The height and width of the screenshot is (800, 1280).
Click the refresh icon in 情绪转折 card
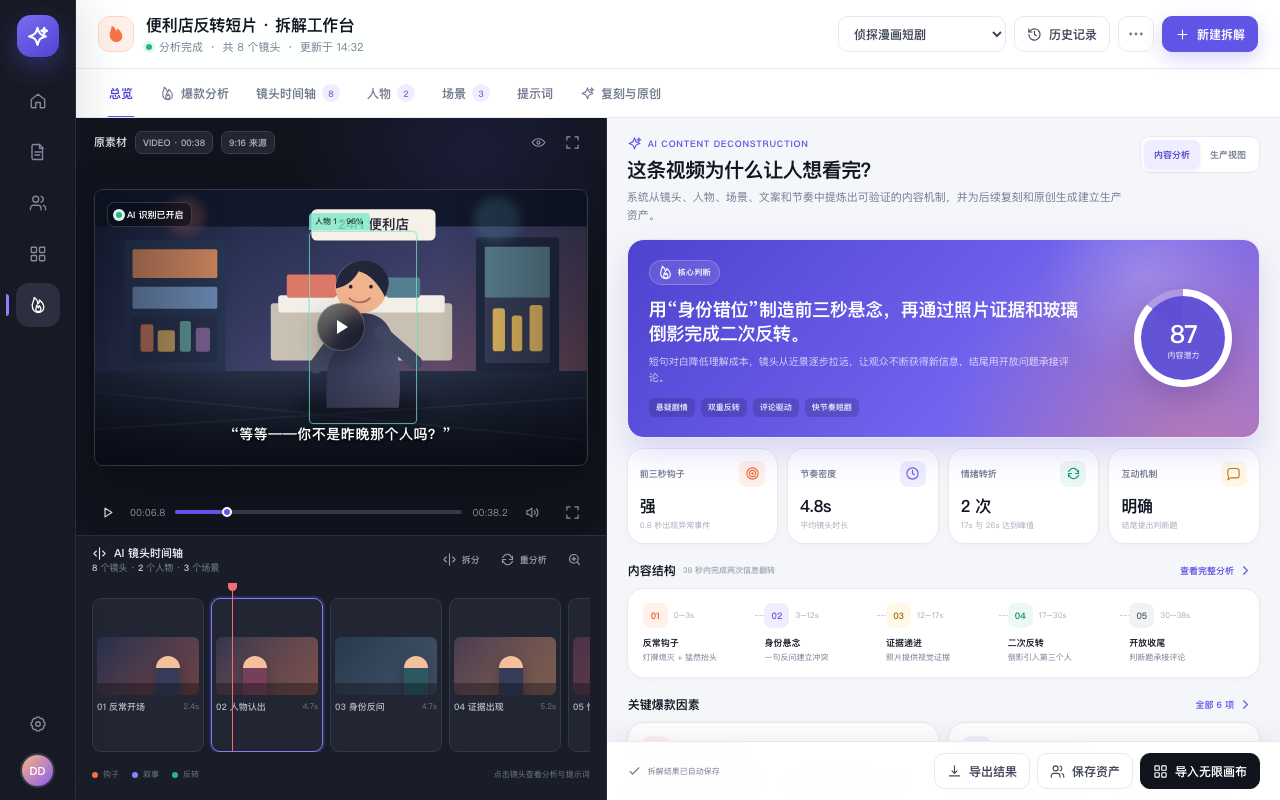(x=1073, y=474)
